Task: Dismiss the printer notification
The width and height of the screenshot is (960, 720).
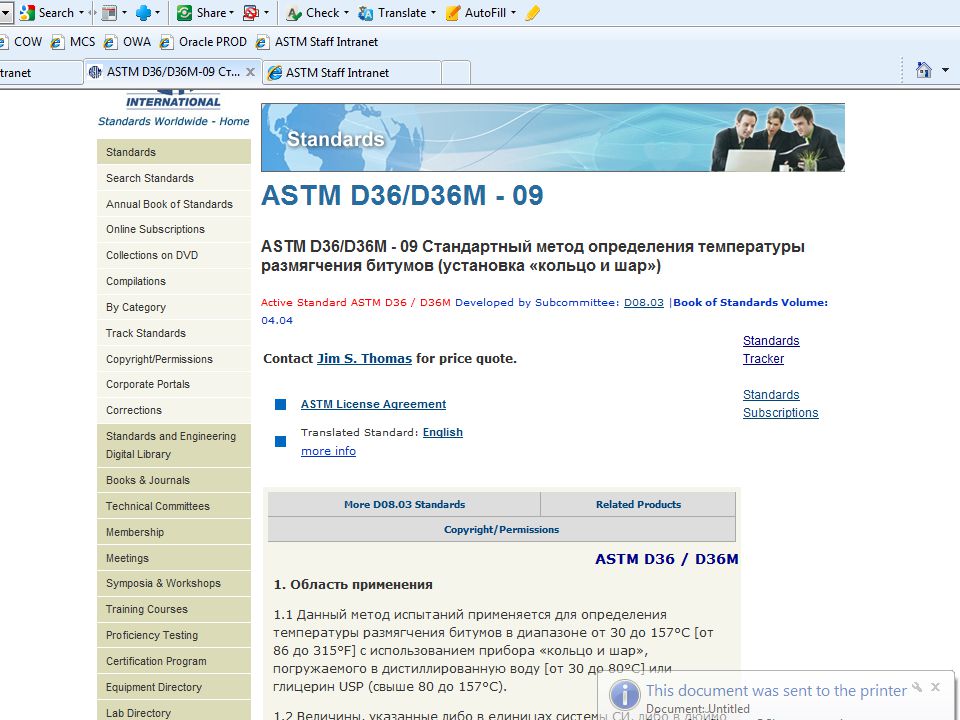Action: pos(936,687)
